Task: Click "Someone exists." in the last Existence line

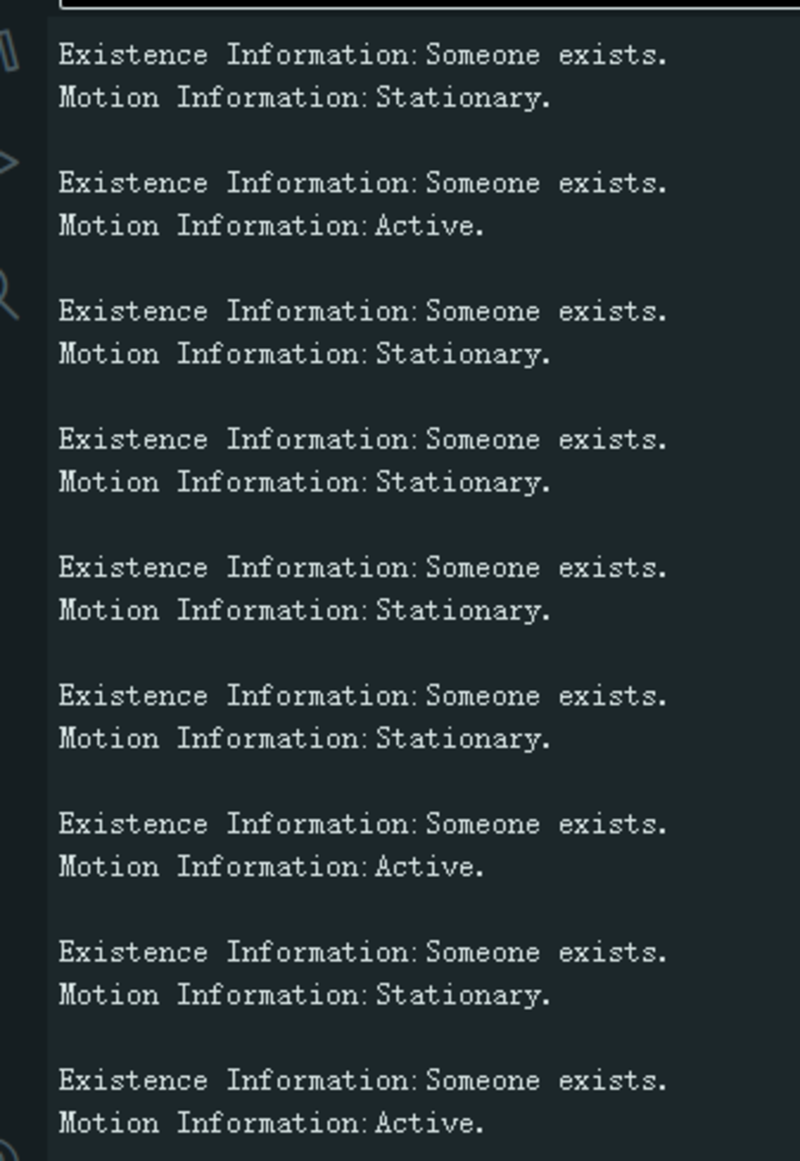Action: click(546, 1081)
